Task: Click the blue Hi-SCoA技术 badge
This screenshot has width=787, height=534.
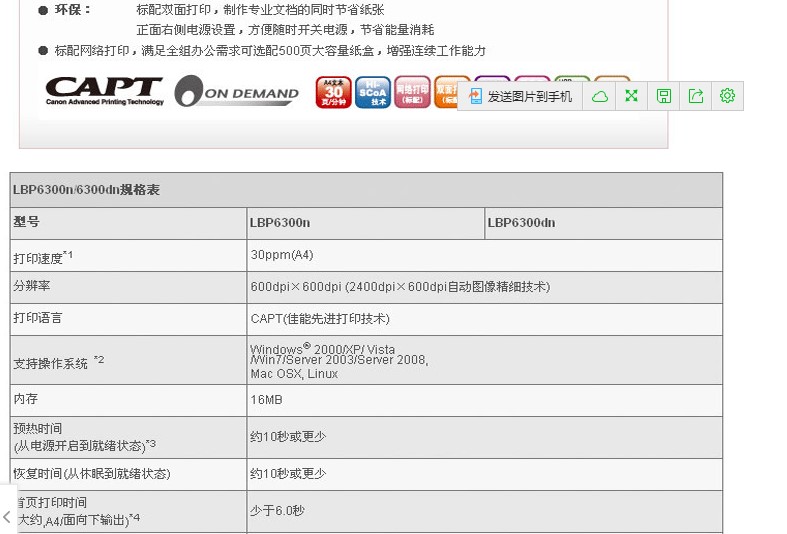Action: pos(372,92)
